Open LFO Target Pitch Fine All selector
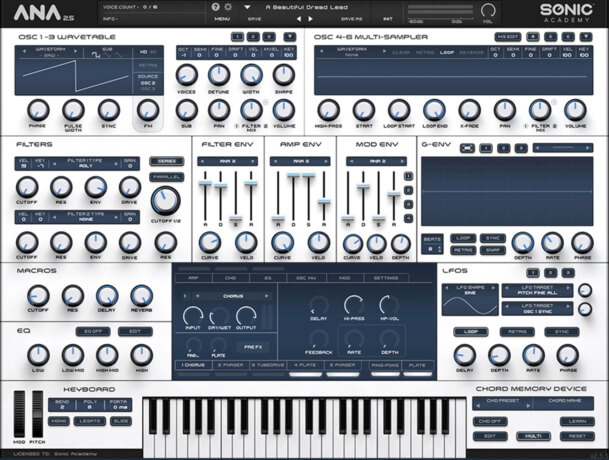Image resolution: width=609 pixels, height=460 pixels. (x=538, y=290)
